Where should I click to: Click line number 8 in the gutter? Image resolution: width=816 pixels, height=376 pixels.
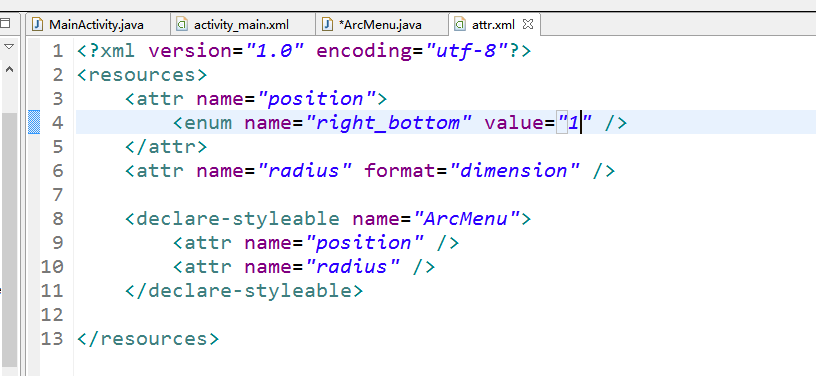point(57,218)
